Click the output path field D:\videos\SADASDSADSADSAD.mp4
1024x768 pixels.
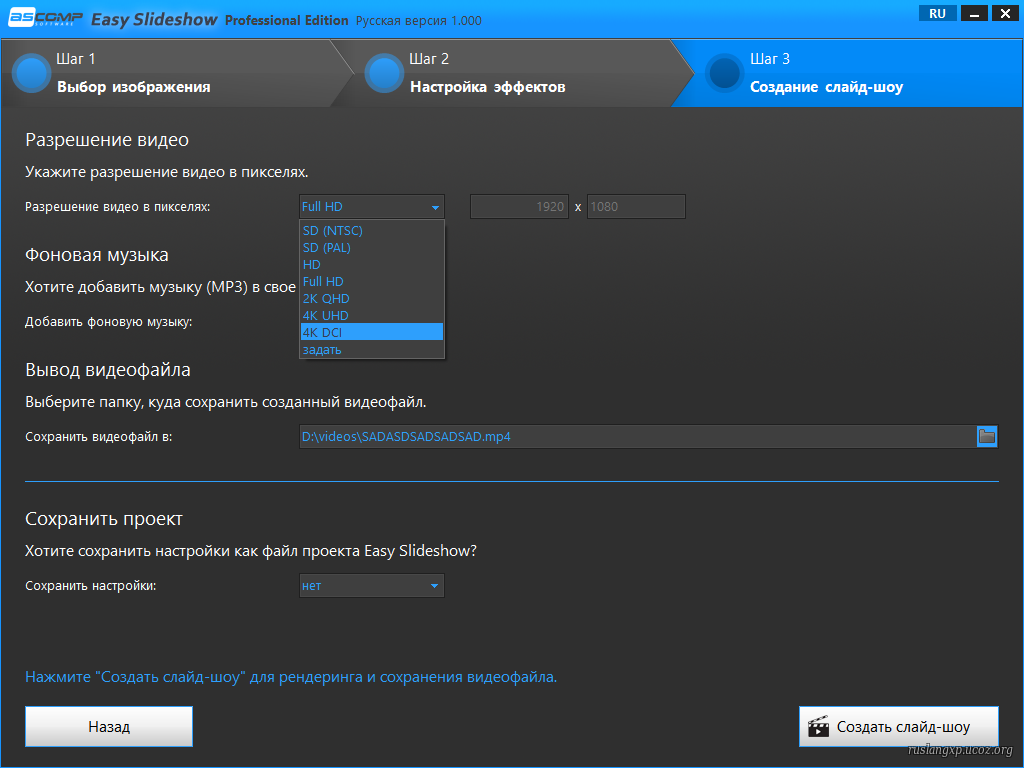(638, 436)
